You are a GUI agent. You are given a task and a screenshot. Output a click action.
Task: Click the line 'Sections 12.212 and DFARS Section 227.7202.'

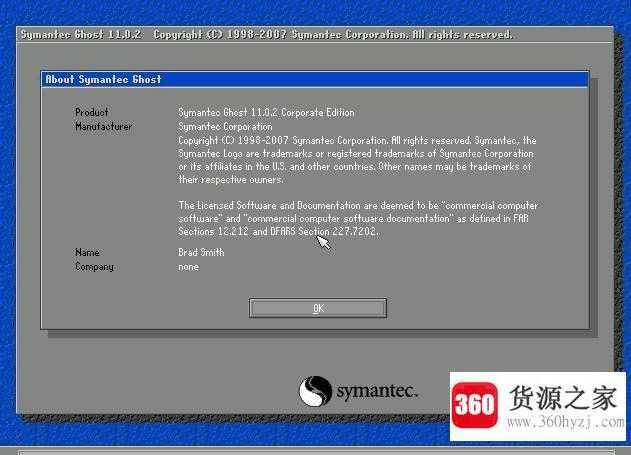[x=278, y=231]
